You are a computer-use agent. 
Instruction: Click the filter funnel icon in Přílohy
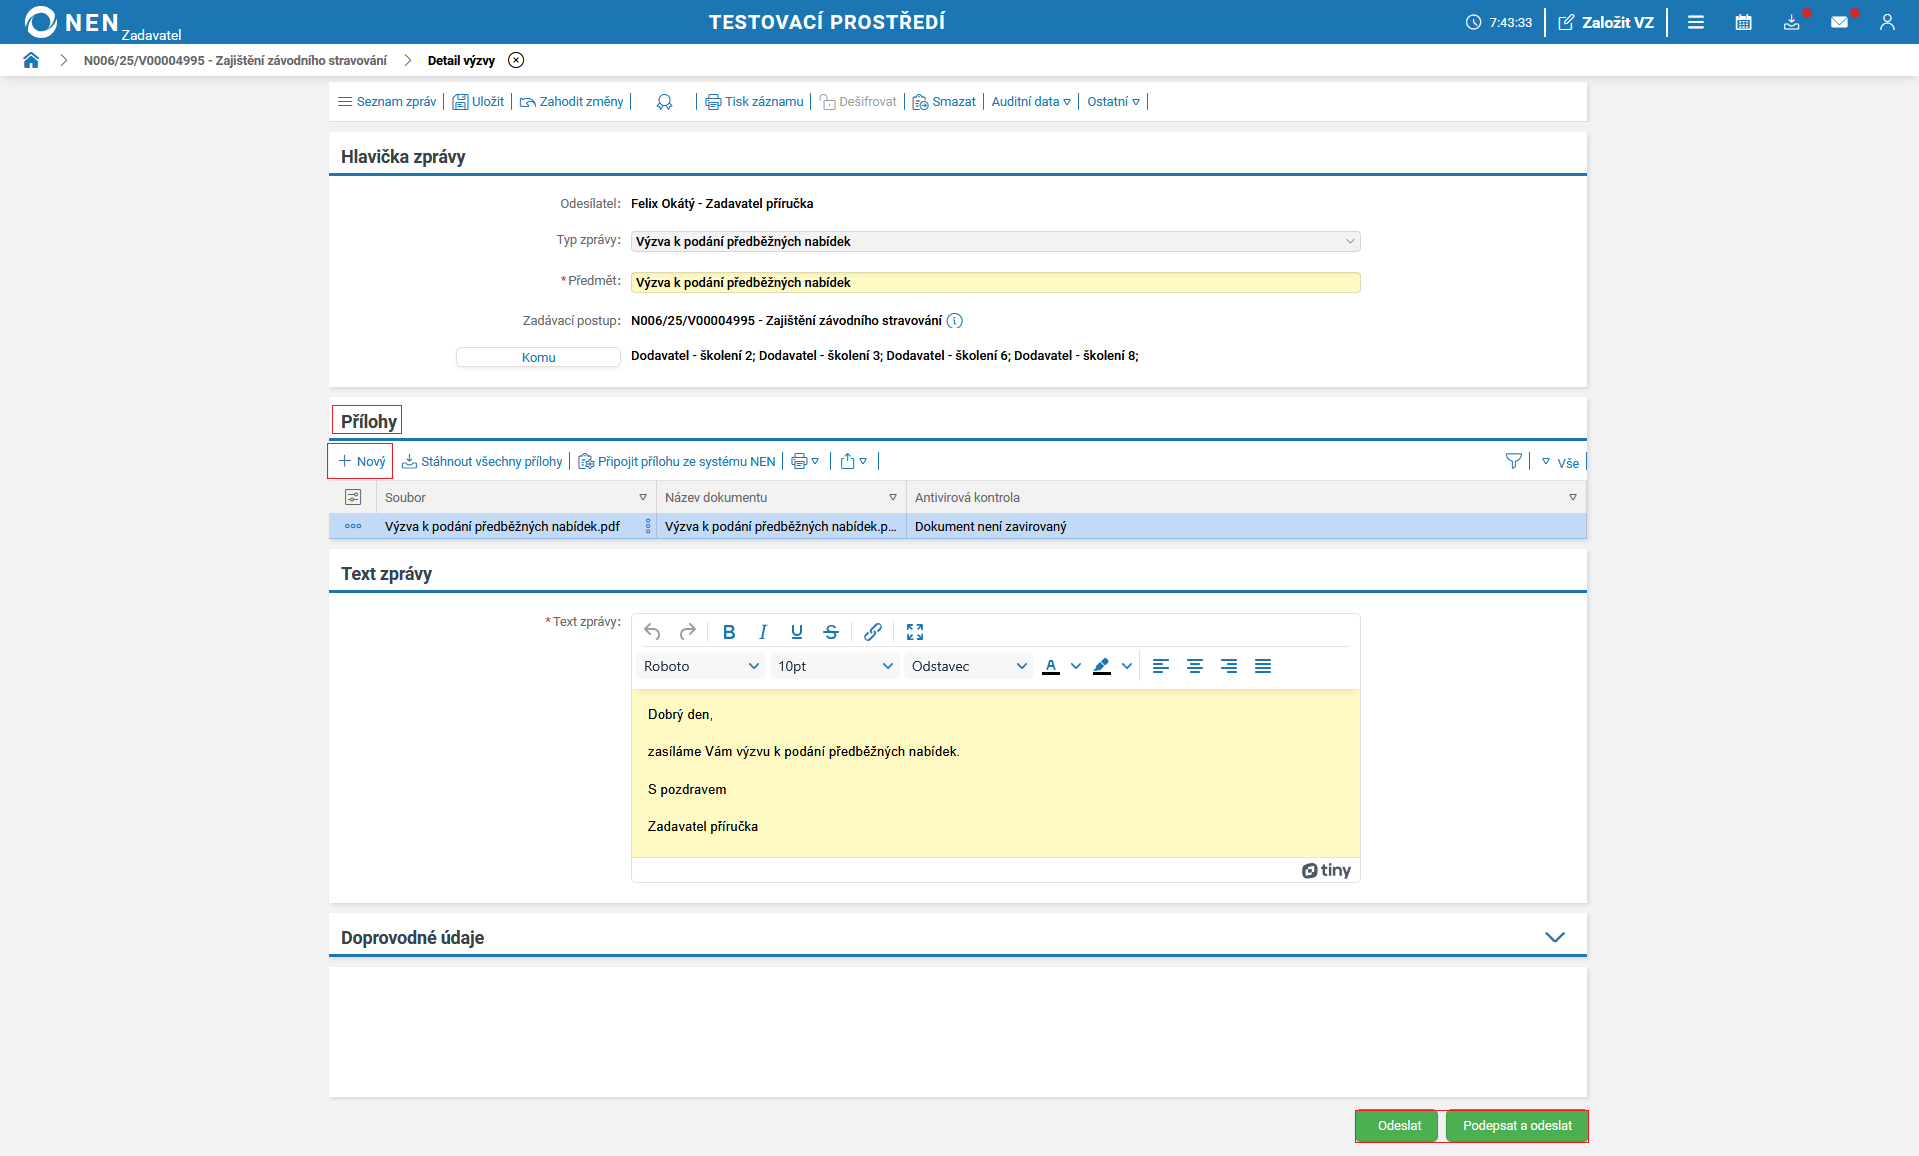tap(1513, 461)
